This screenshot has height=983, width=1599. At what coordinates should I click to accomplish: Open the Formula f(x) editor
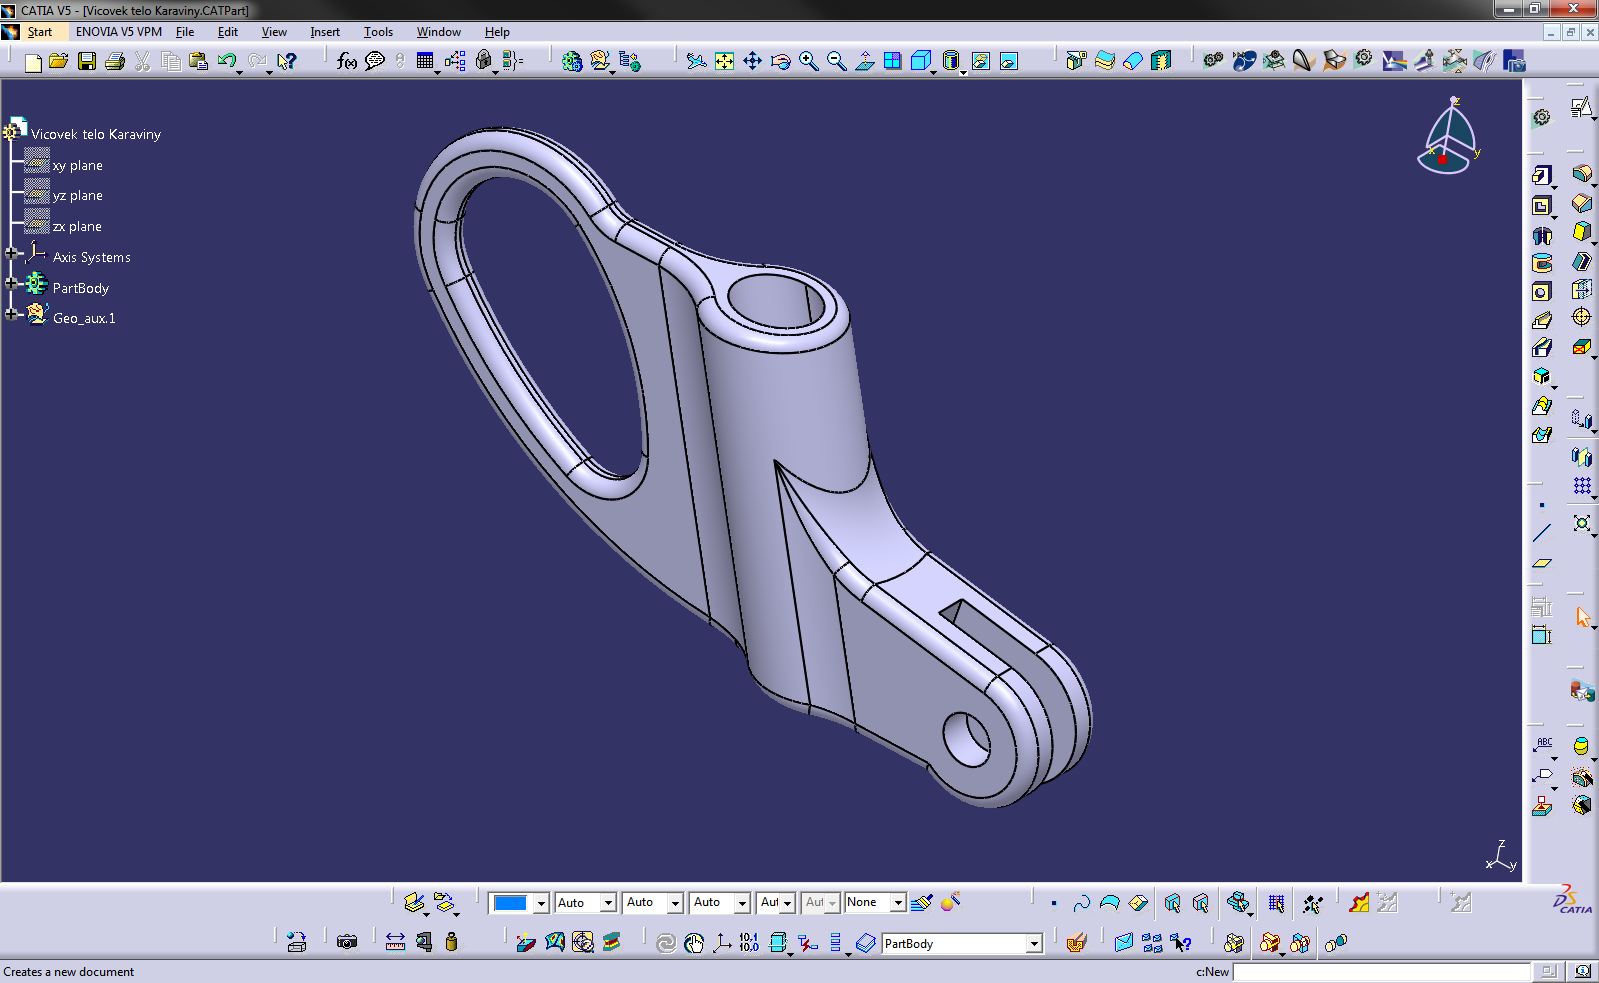(x=347, y=62)
